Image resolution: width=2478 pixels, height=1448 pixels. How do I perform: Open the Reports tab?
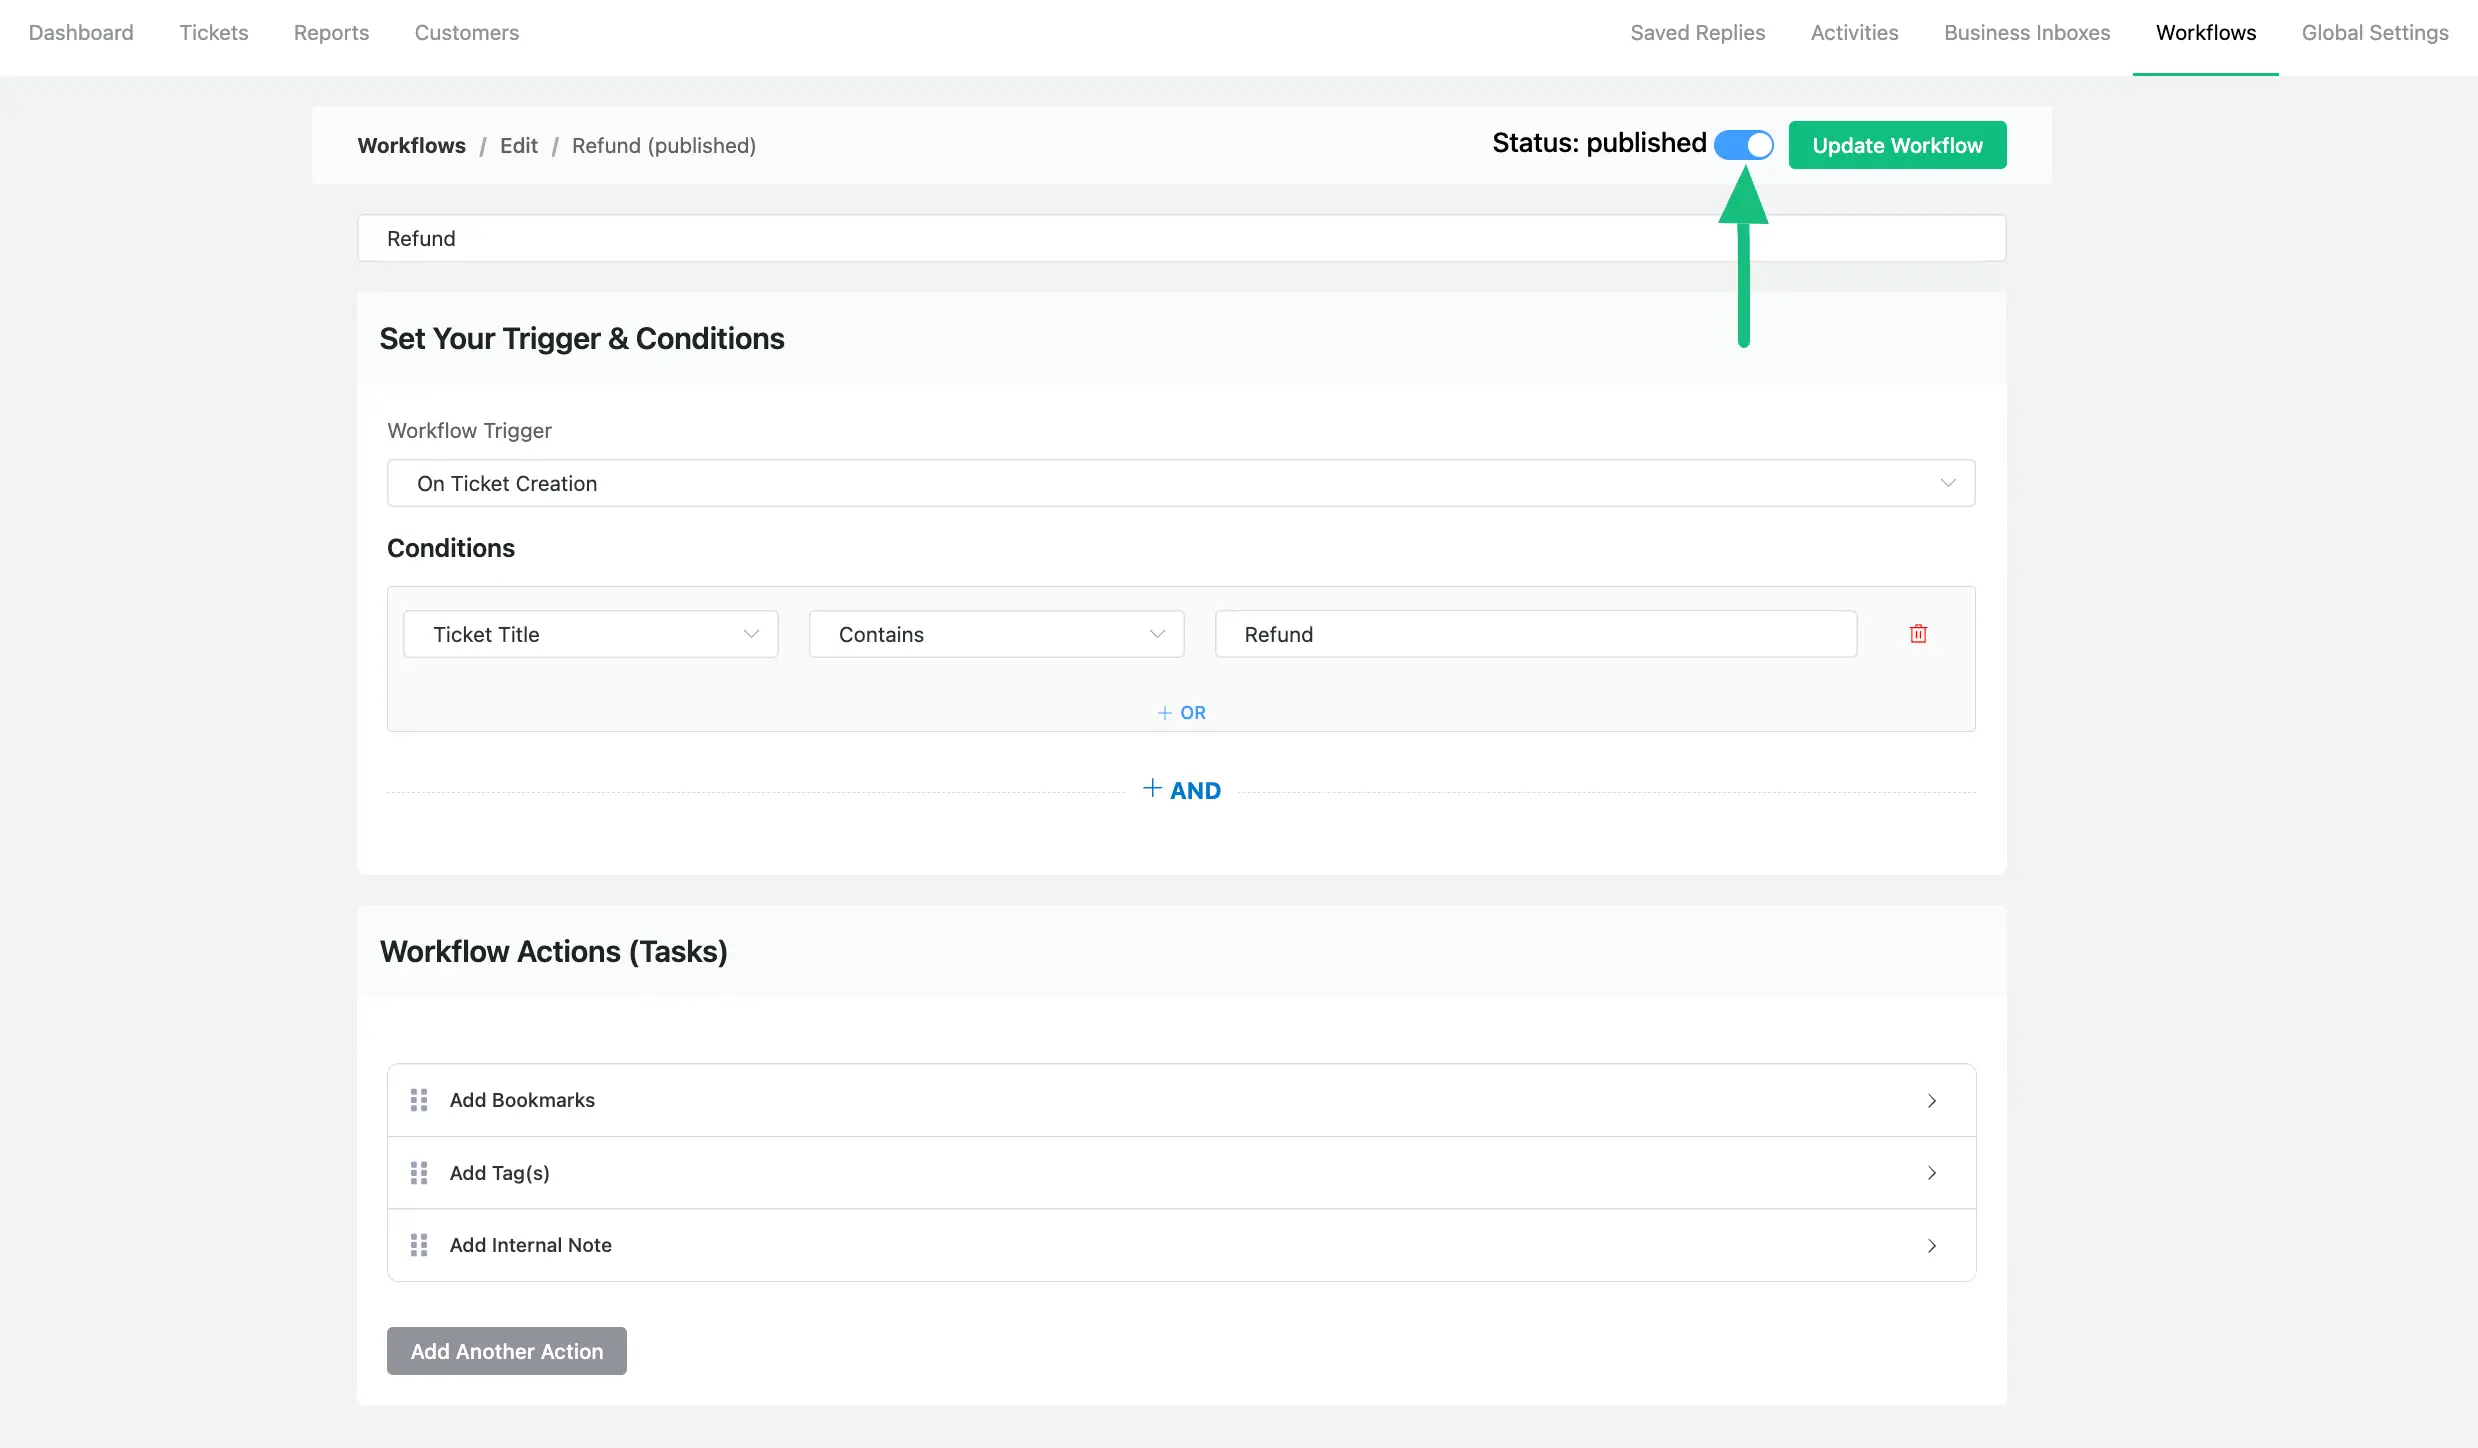click(x=331, y=33)
